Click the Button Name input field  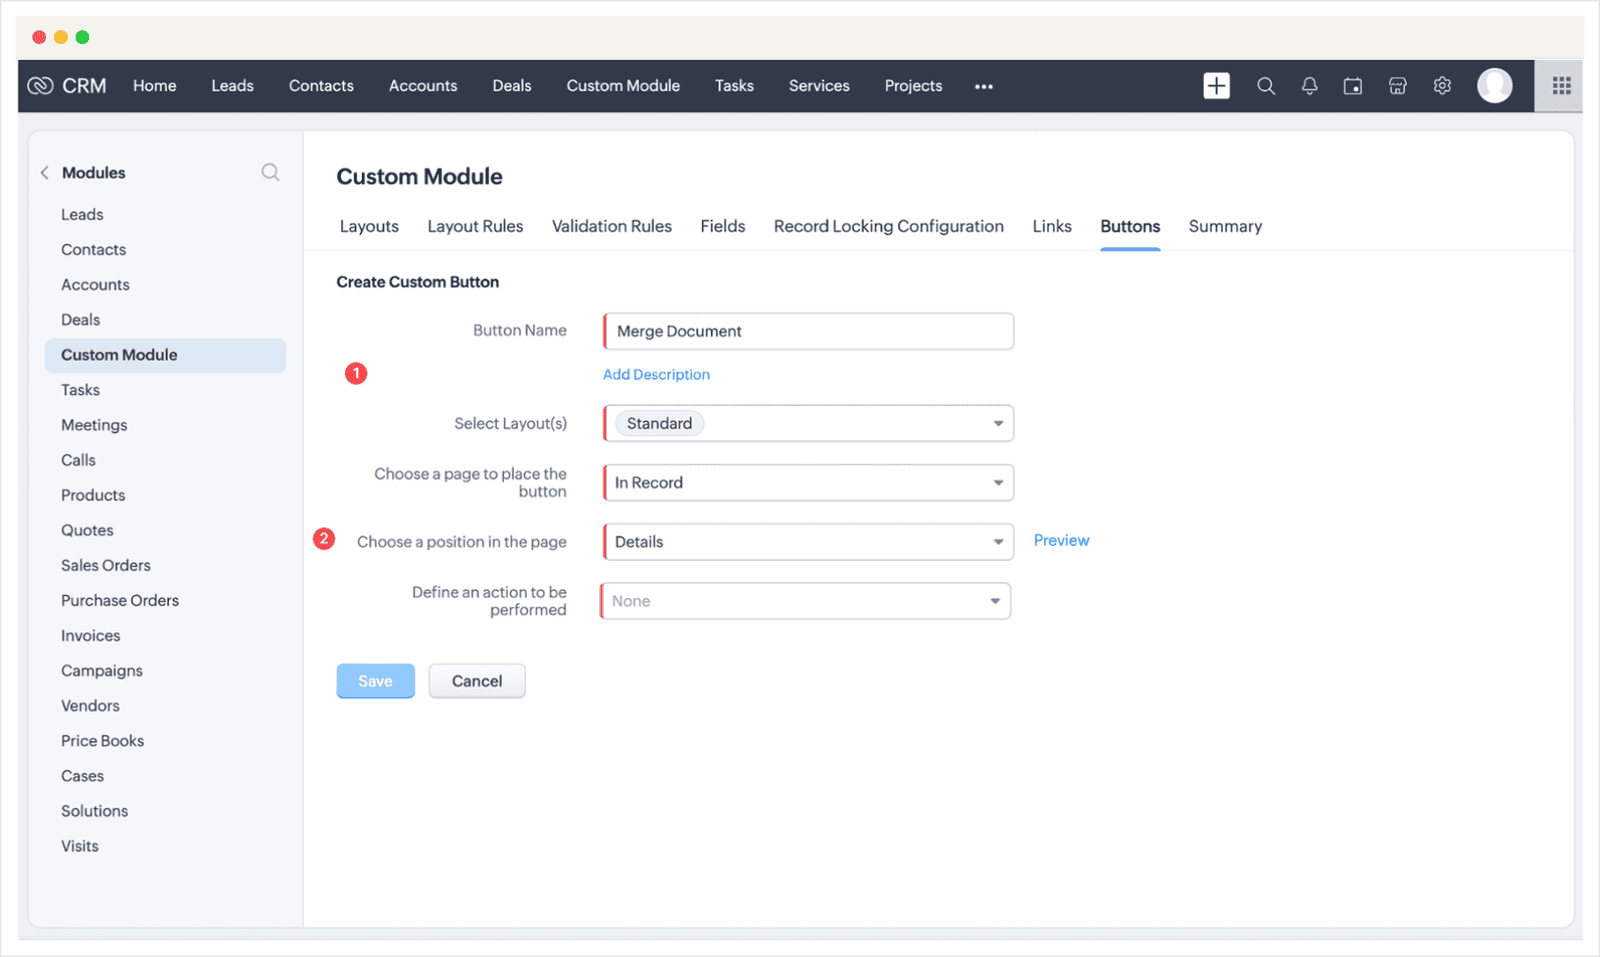tap(808, 332)
